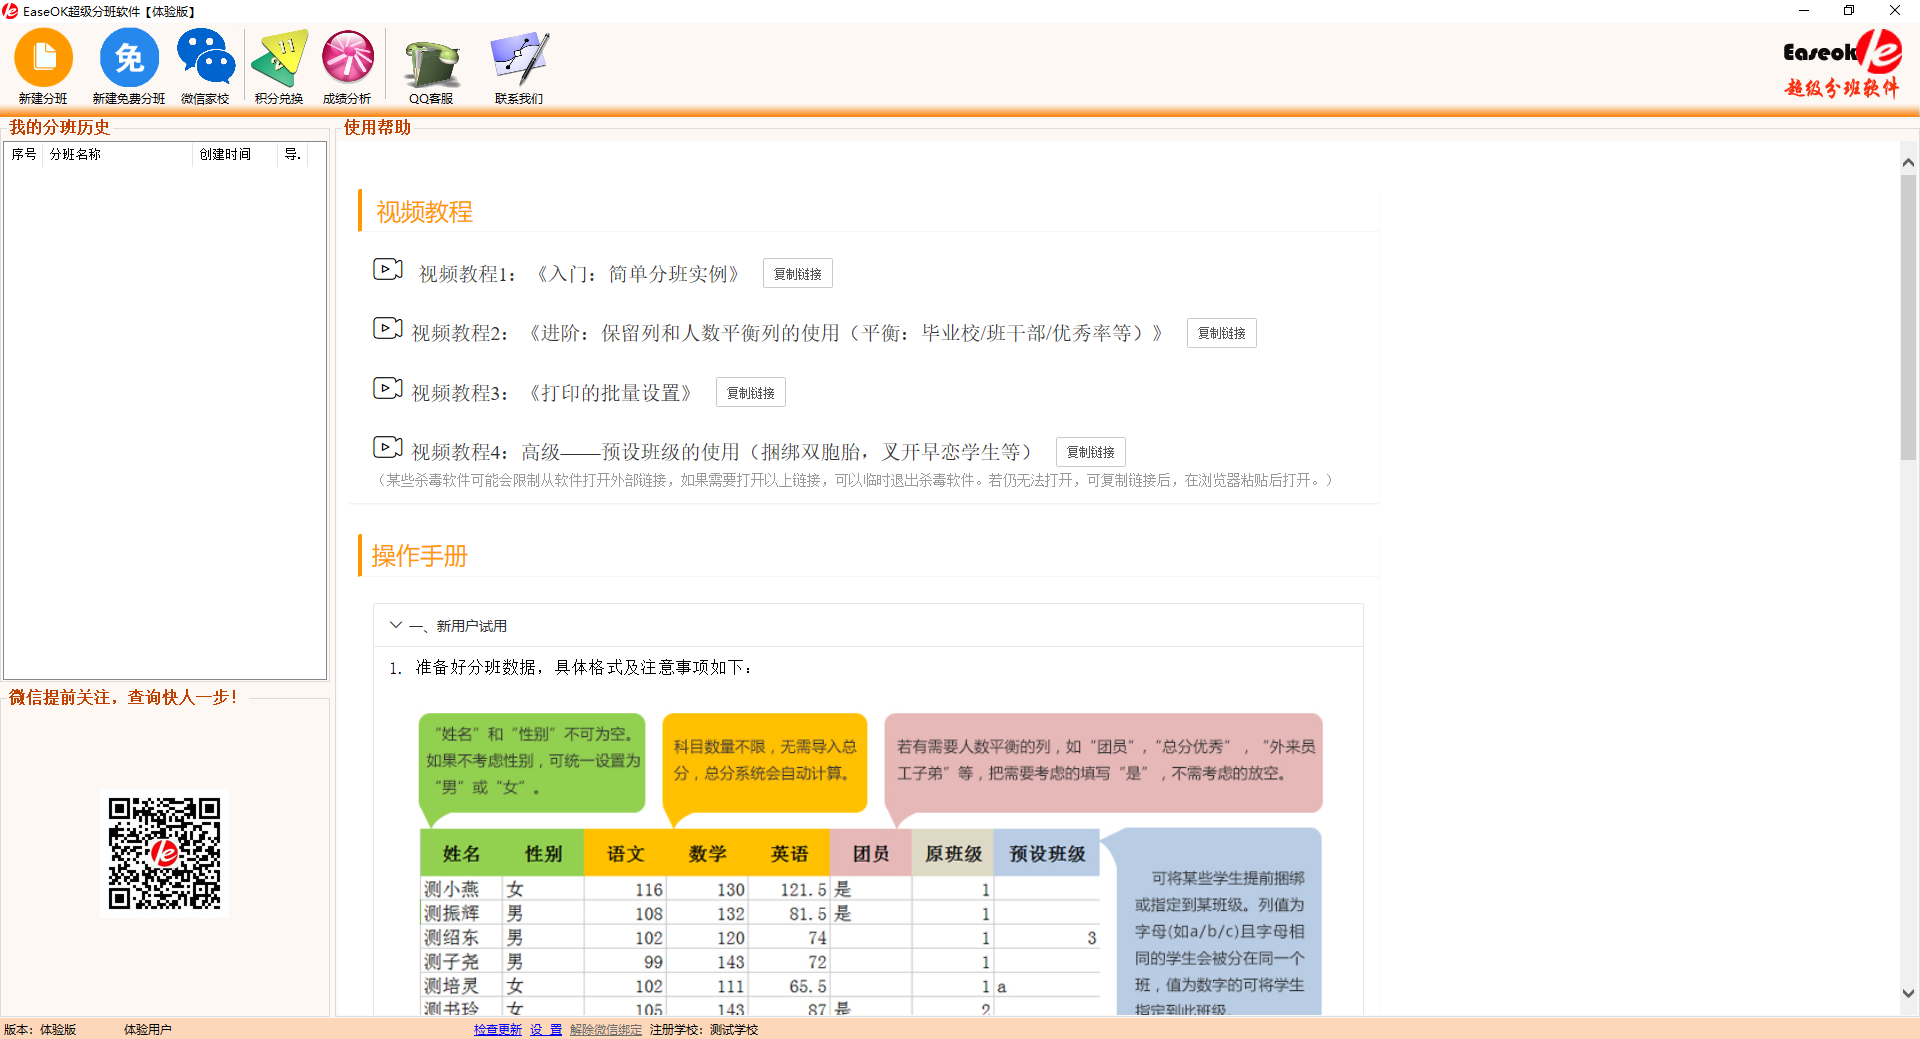Viewport: 1920px width, 1039px height.
Task: Click the 使用帮助 panel title
Action: 377,127
